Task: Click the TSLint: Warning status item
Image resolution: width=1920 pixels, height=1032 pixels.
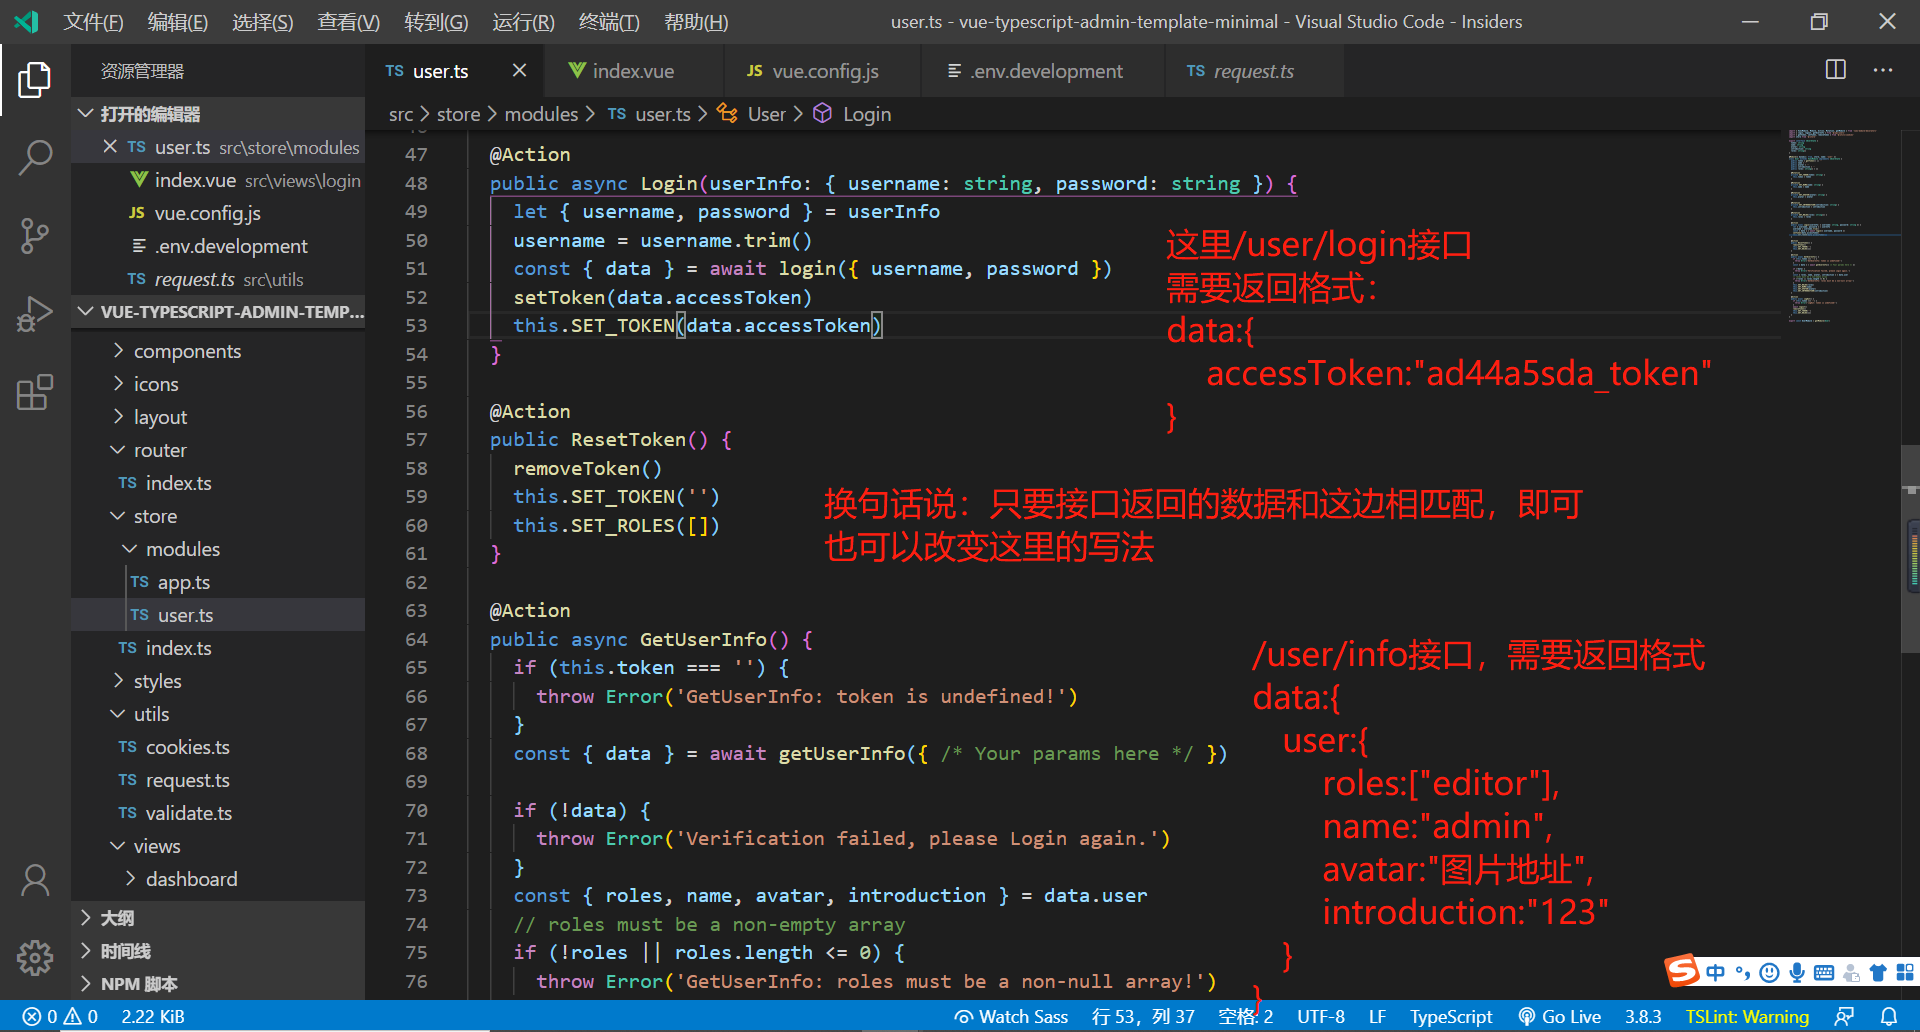Action: [1747, 1016]
